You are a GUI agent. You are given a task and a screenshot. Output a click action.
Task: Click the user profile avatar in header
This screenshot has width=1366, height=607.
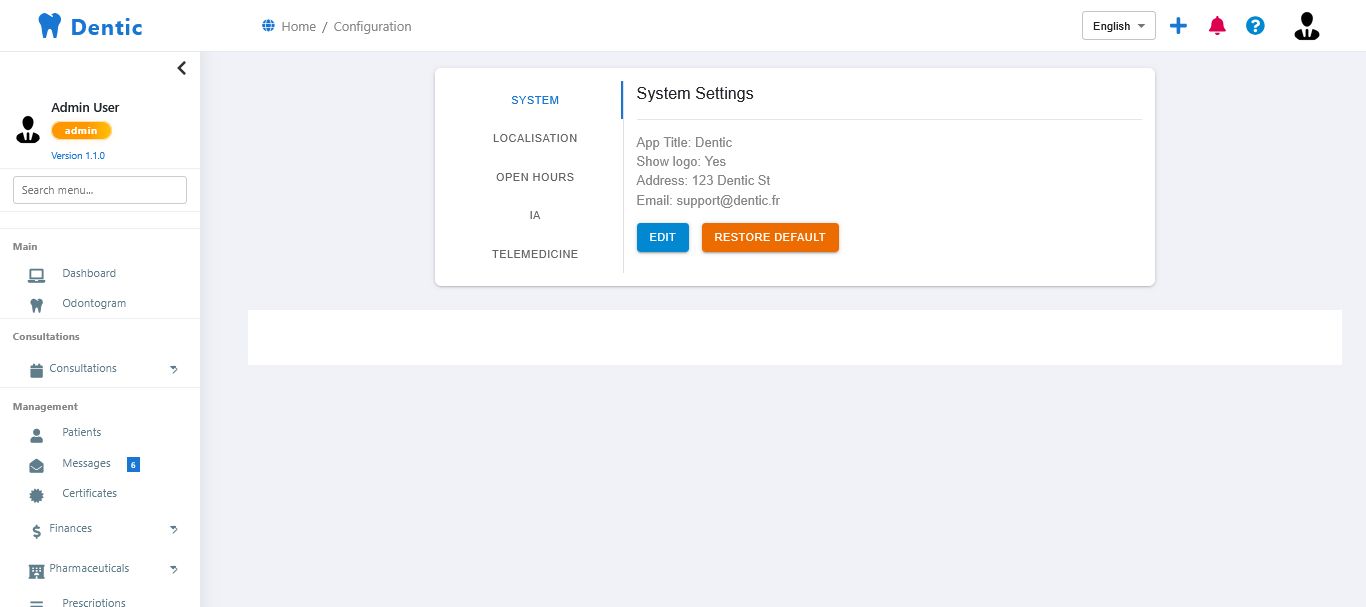pyautogui.click(x=1306, y=26)
